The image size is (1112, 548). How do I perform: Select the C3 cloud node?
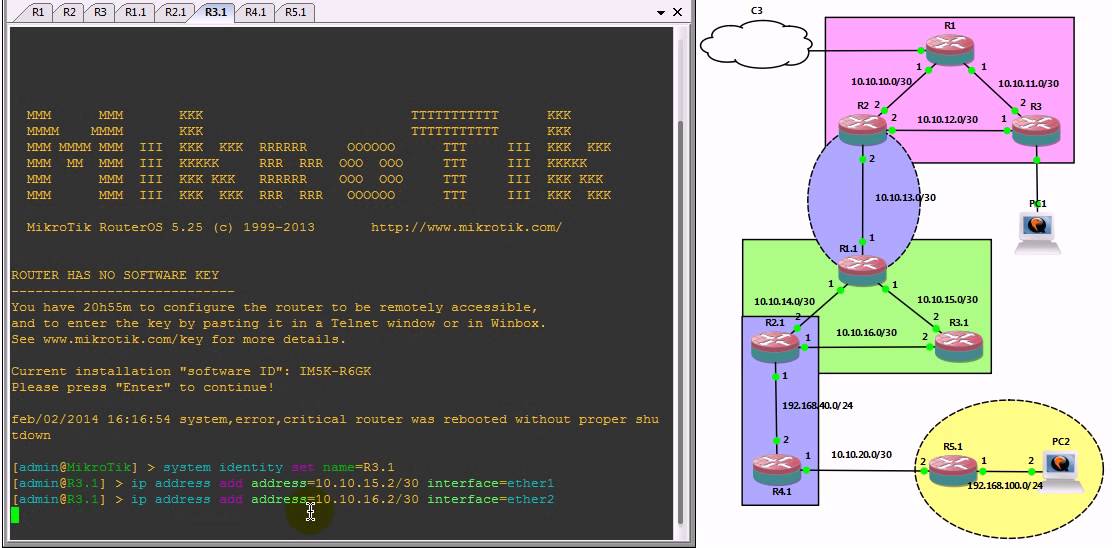click(x=756, y=43)
